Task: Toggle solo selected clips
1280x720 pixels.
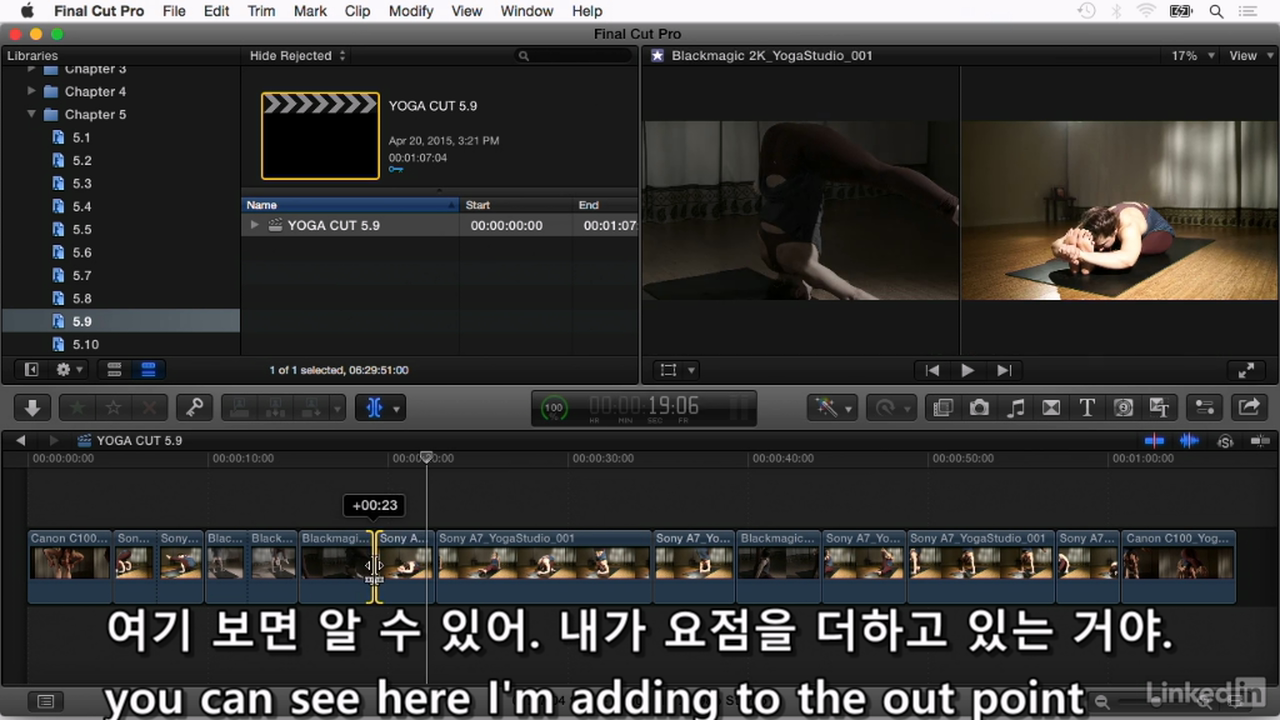Action: [1225, 441]
